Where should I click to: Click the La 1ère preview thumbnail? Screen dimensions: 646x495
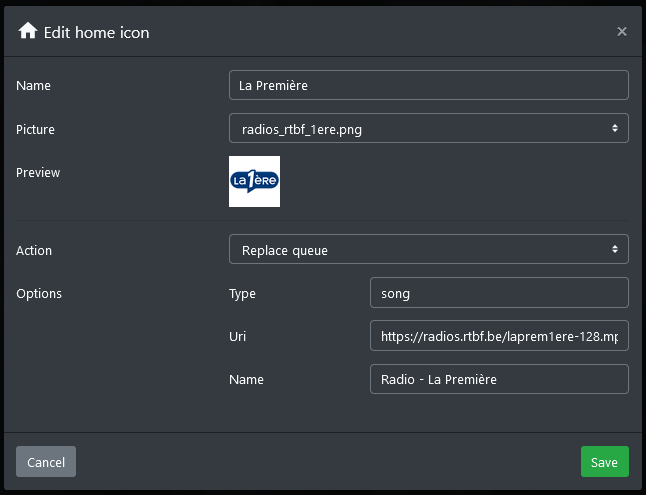(x=254, y=181)
